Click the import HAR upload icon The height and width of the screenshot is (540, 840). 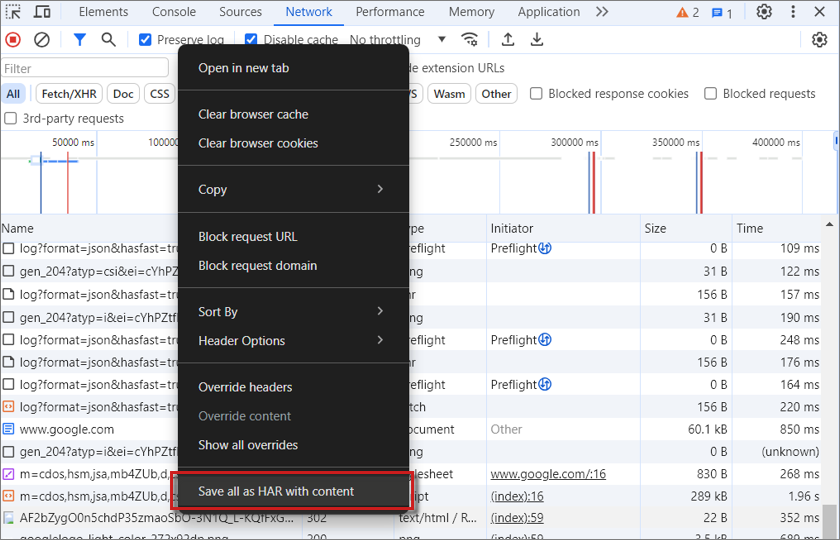click(508, 40)
